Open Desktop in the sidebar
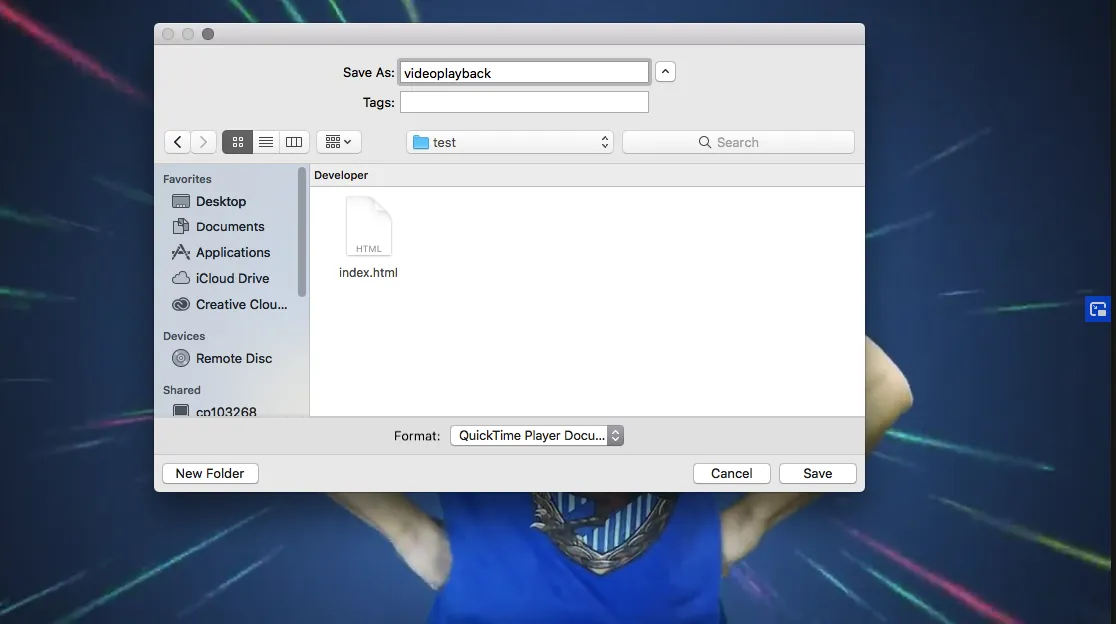The width and height of the screenshot is (1116, 624). (x=231, y=201)
